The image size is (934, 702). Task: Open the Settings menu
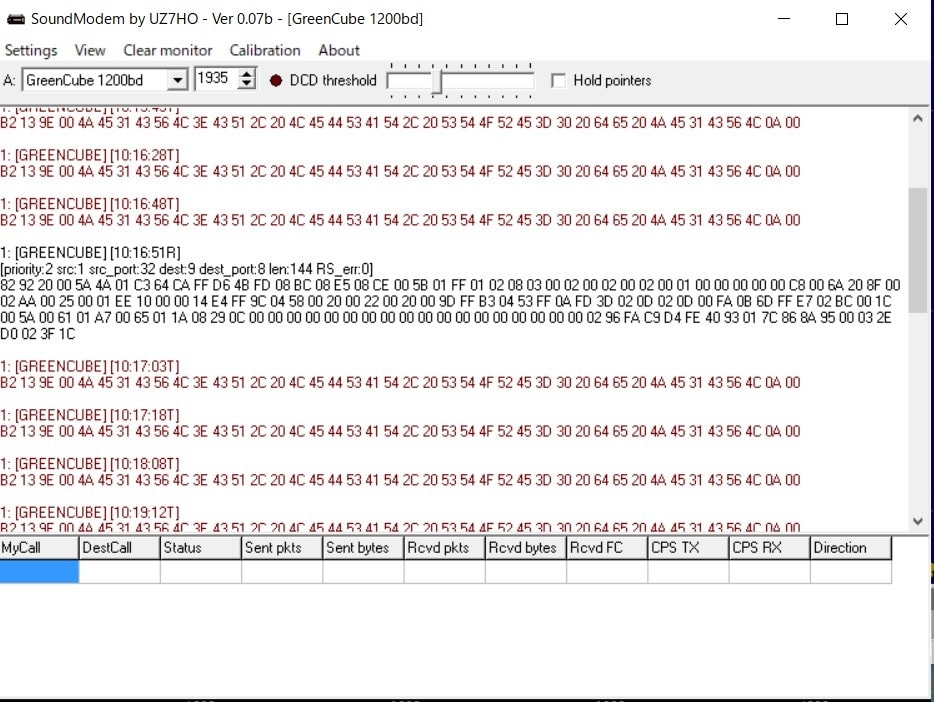pos(31,50)
